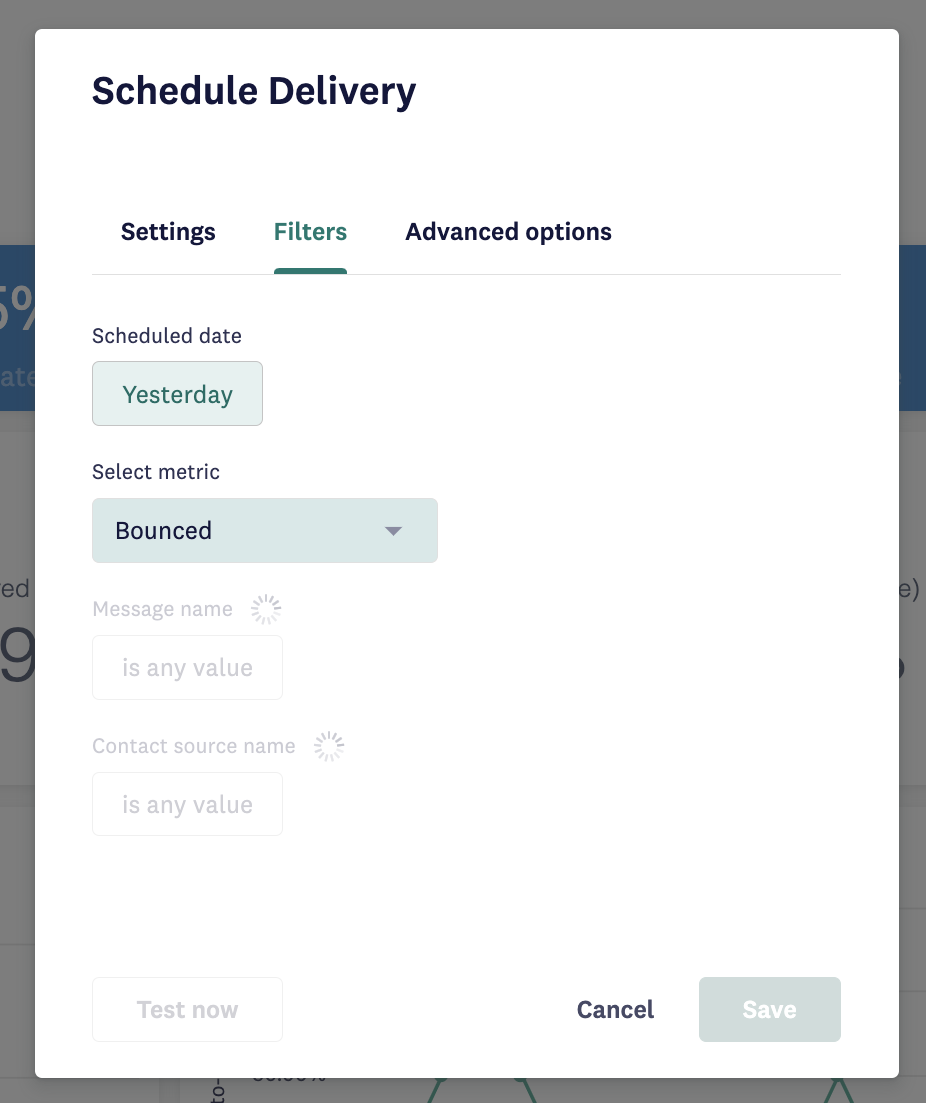Switch to the Settings tab
Image resolution: width=926 pixels, height=1103 pixels.
[x=167, y=231]
